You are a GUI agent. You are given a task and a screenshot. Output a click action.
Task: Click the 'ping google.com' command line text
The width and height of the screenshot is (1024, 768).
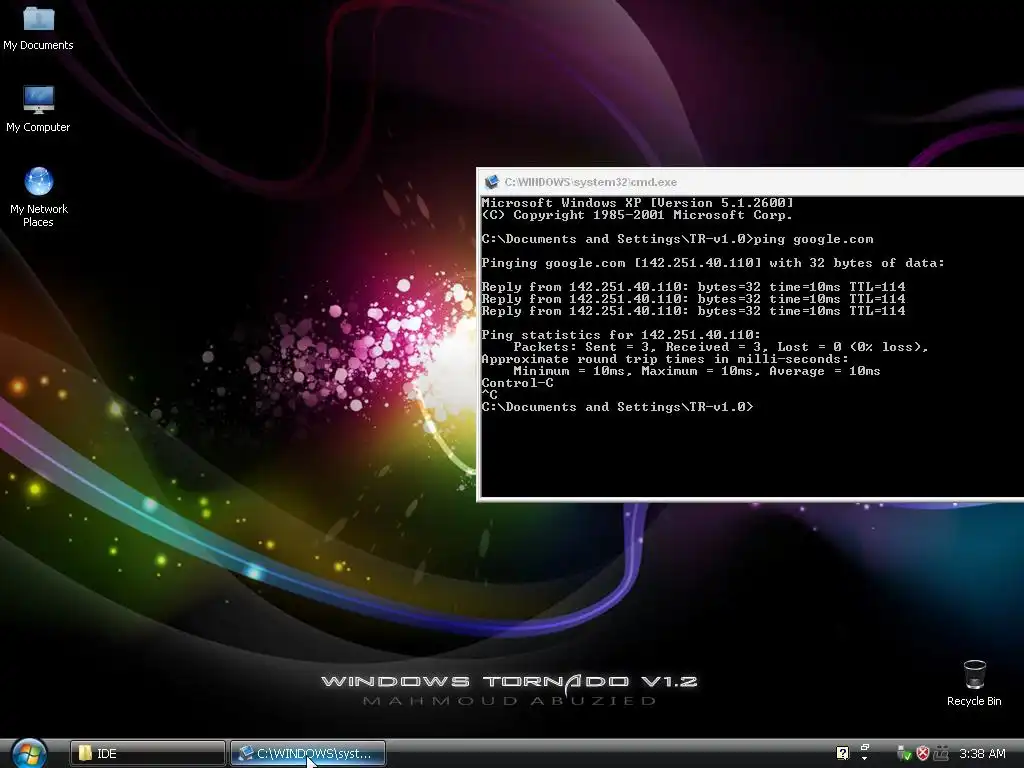coord(813,239)
